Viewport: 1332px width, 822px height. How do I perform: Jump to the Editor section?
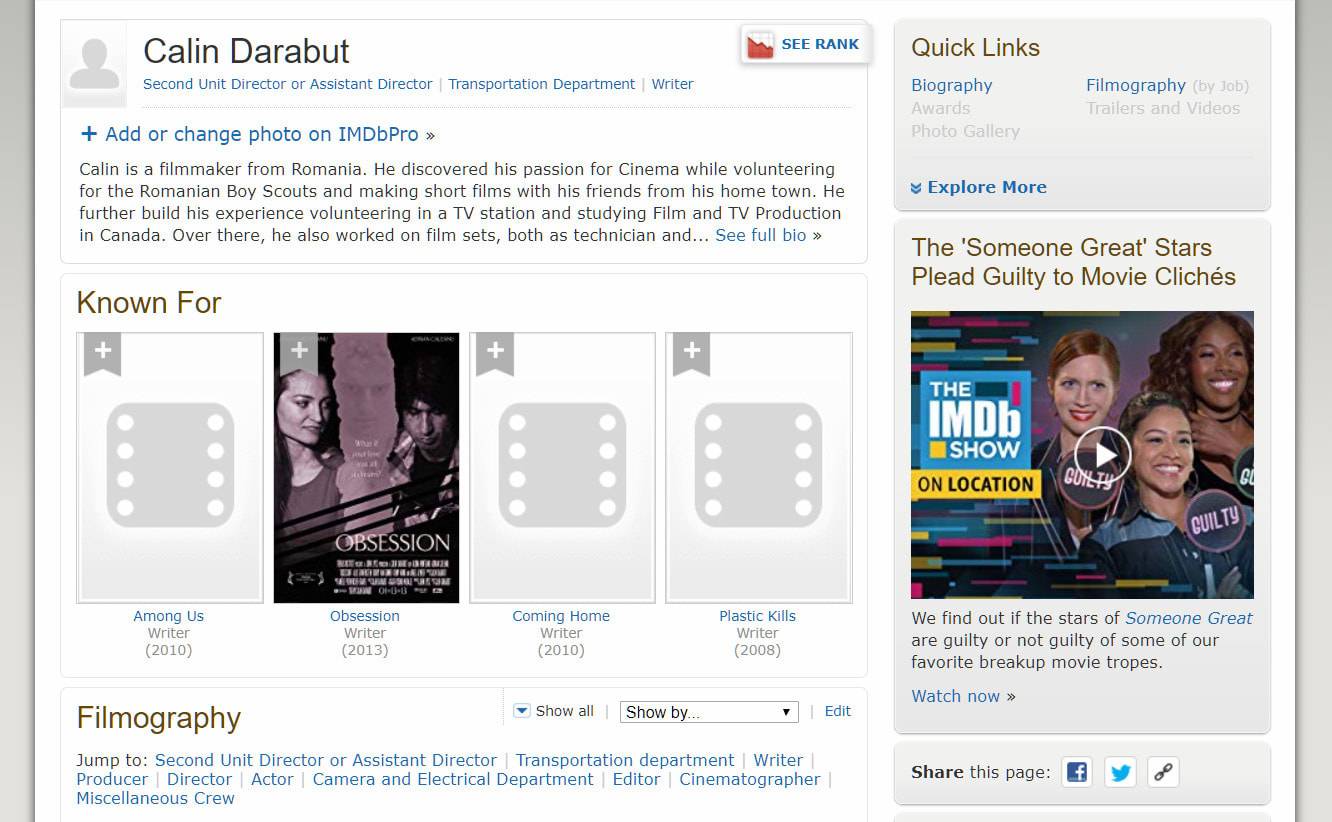637,779
